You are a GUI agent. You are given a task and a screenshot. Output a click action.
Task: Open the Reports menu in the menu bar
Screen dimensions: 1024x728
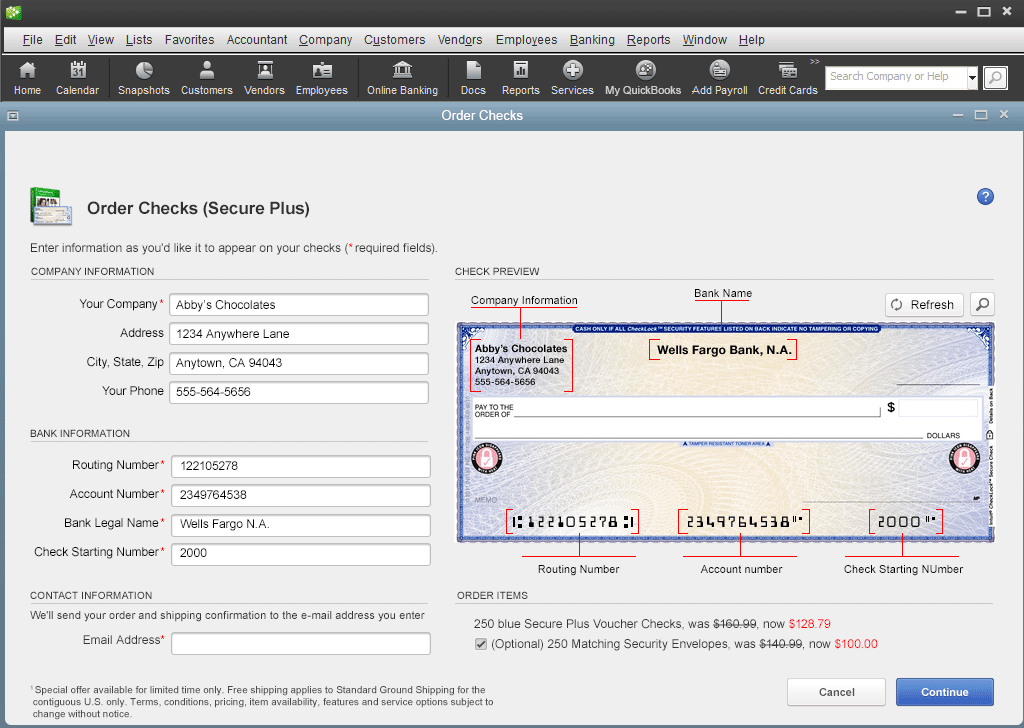(x=648, y=40)
